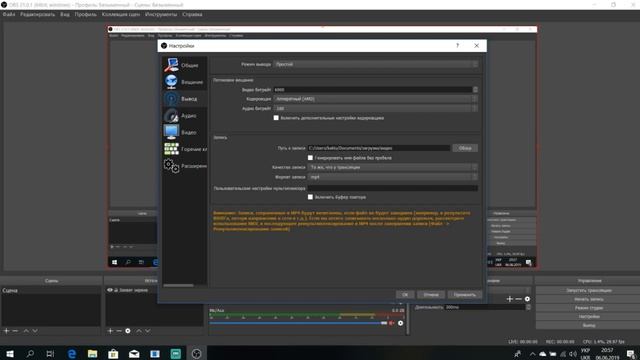Remove the selected source with the minus icon
The height and width of the screenshot is (360, 640).
(x=119, y=331)
